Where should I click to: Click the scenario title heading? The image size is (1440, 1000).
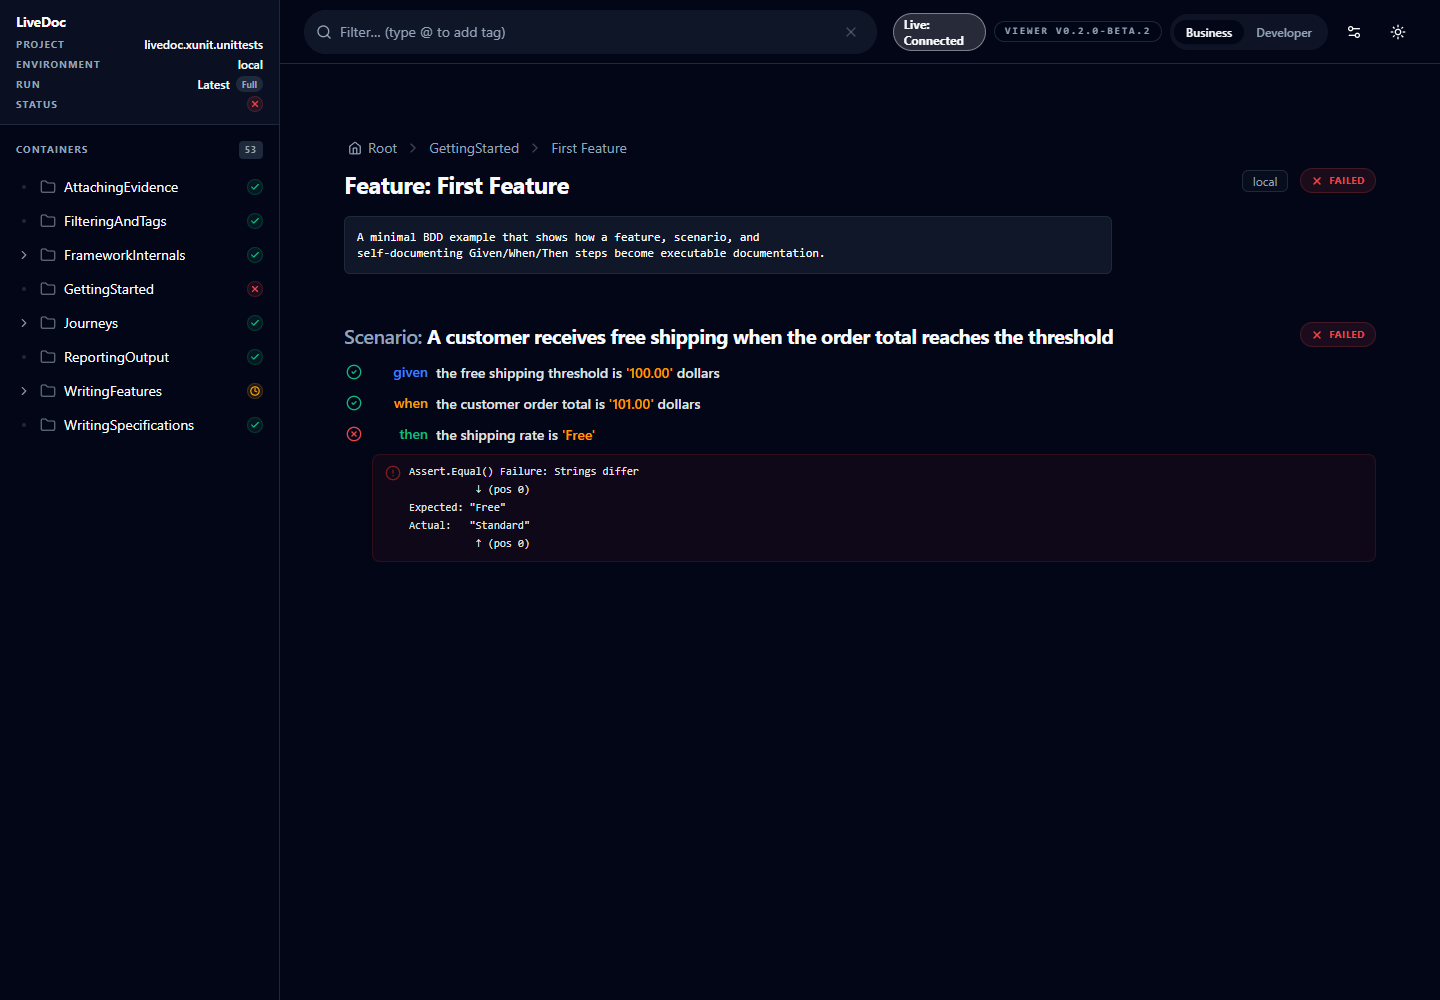click(728, 337)
